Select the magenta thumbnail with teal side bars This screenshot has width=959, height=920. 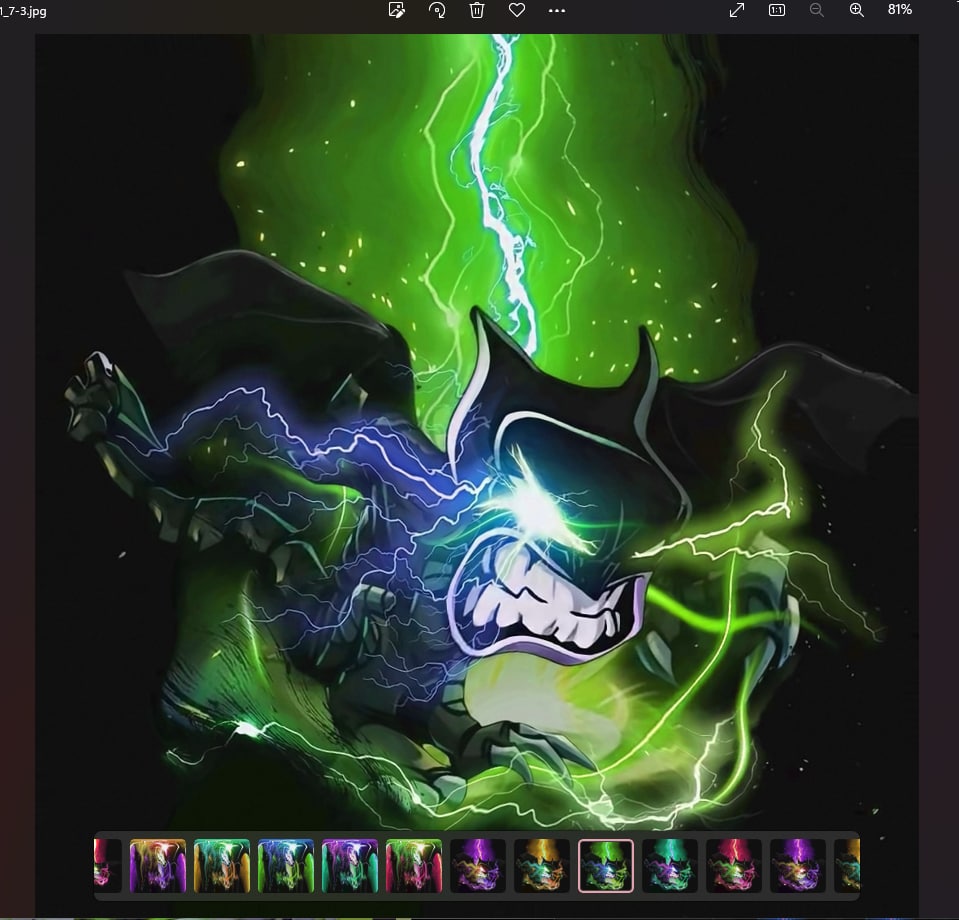tap(350, 866)
